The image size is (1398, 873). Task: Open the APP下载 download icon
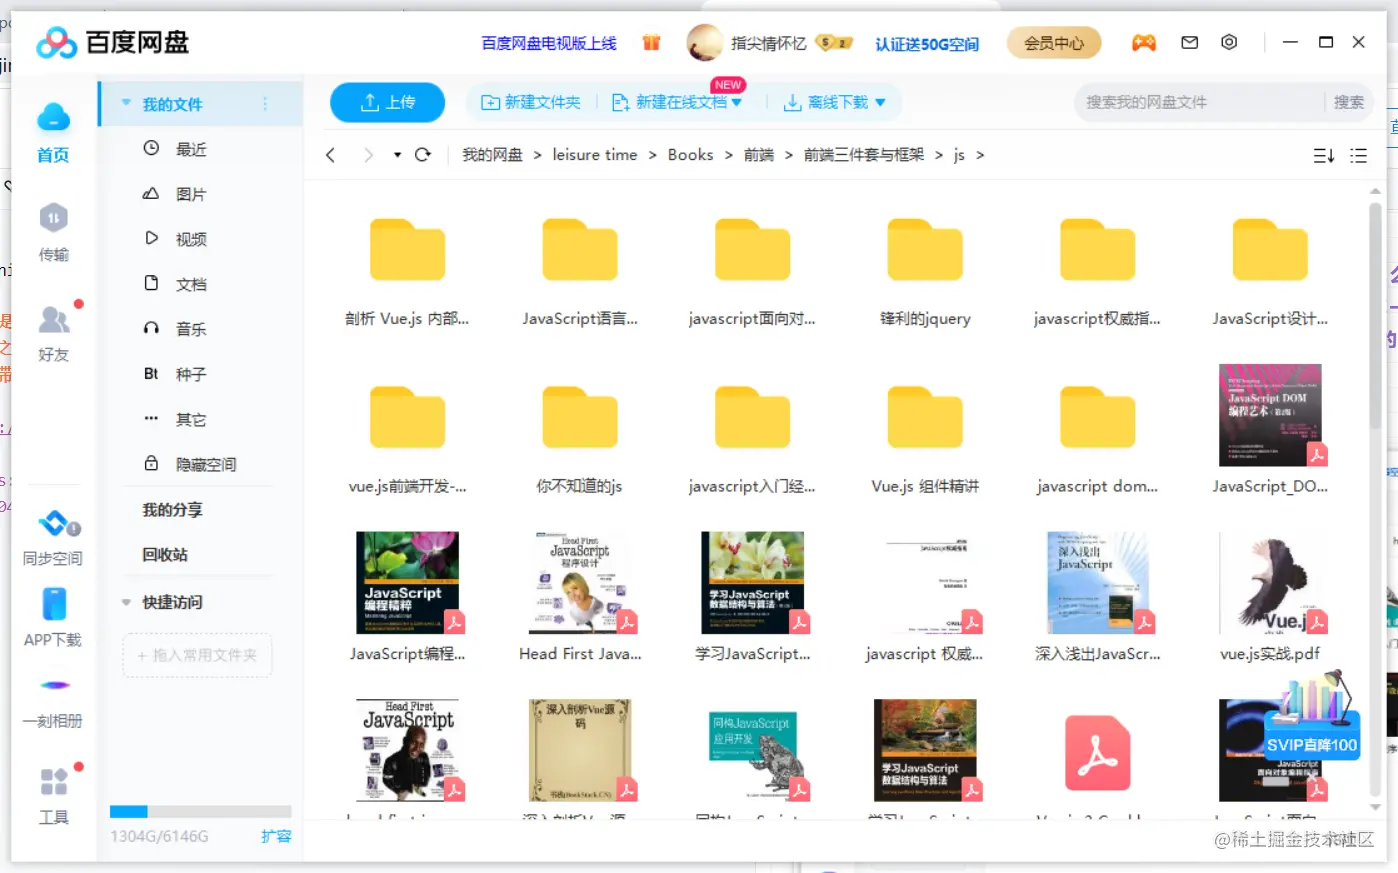click(53, 617)
